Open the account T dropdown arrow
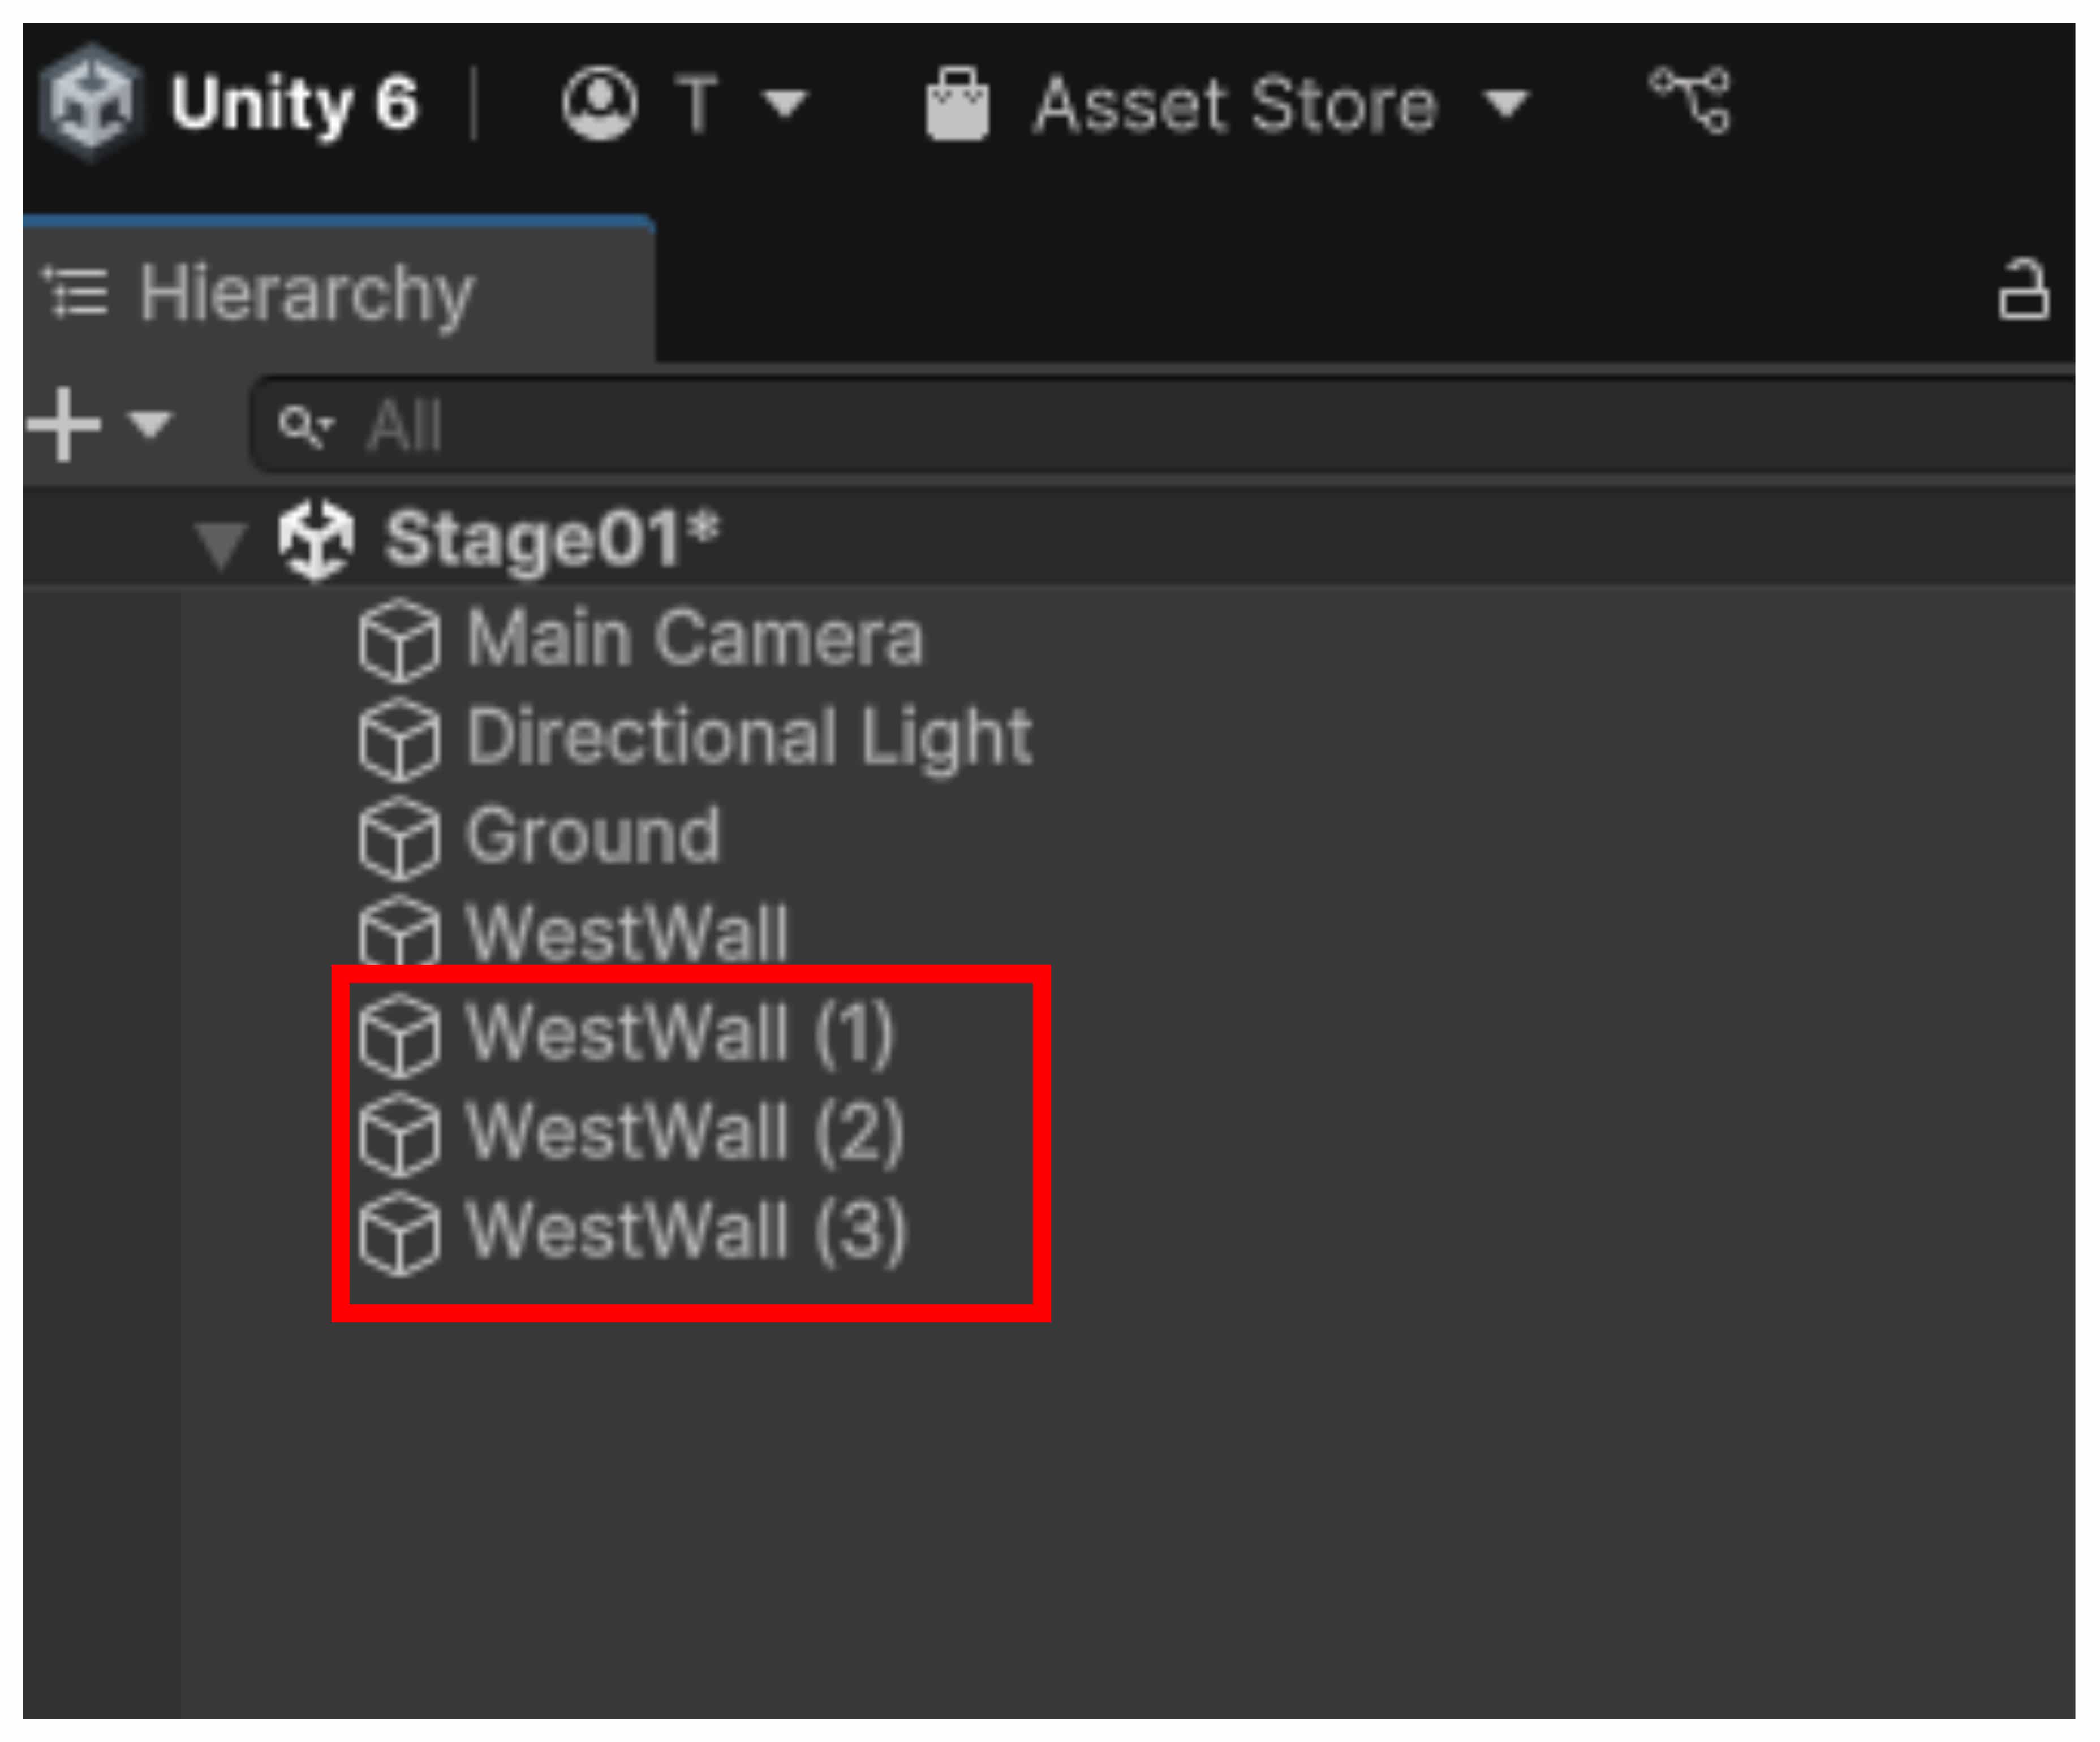This screenshot has width=2100, height=1742. coord(785,103)
